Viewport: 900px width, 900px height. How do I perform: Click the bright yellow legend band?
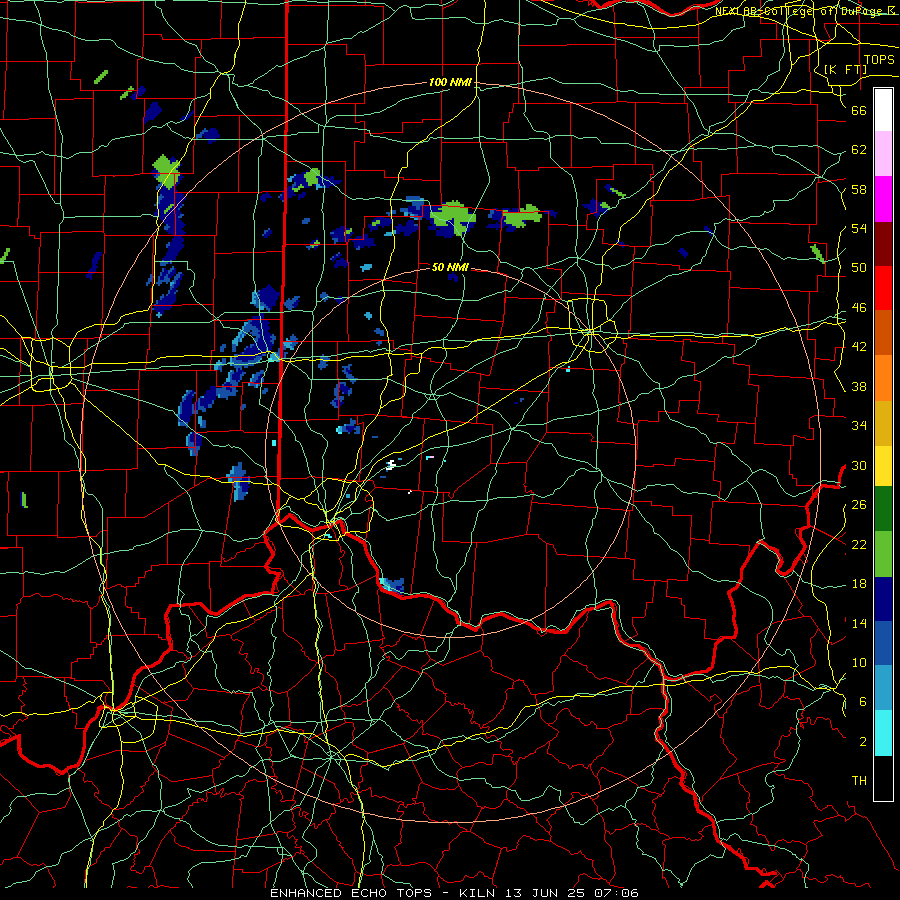(x=883, y=465)
